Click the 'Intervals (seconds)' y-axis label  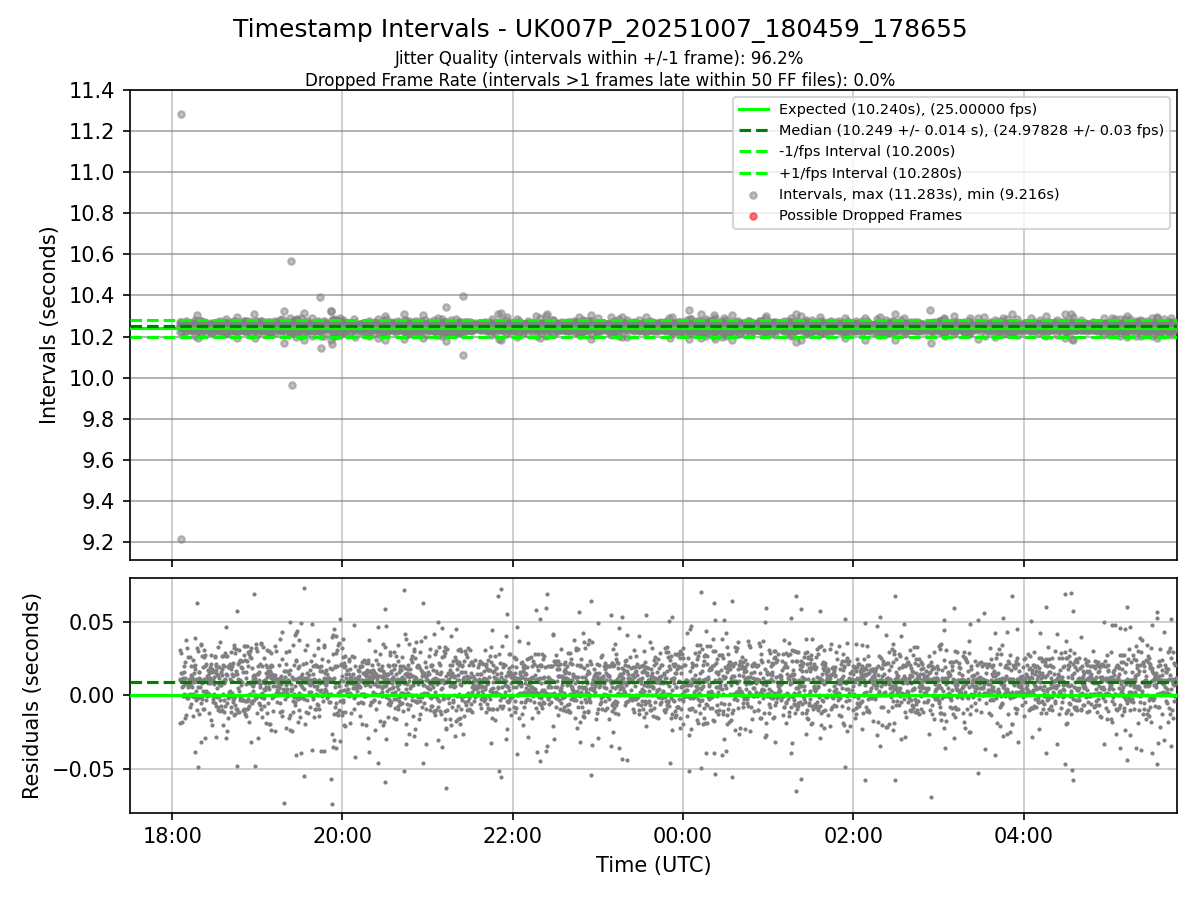pos(49,325)
